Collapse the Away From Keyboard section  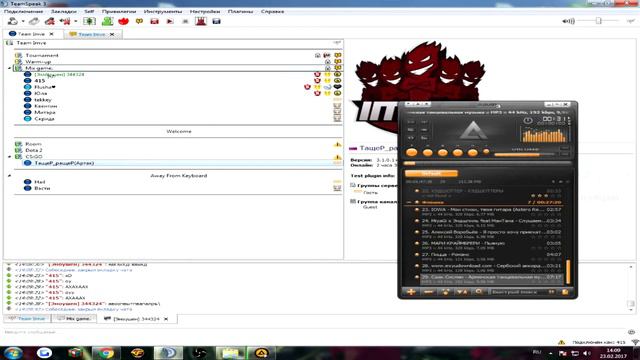[9, 176]
